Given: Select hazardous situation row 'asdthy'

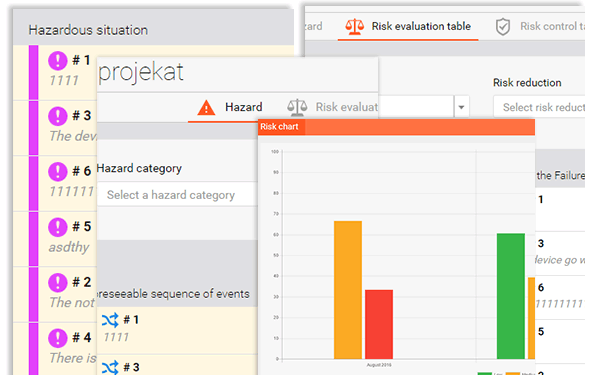Looking at the screenshot, I should (x=55, y=239).
